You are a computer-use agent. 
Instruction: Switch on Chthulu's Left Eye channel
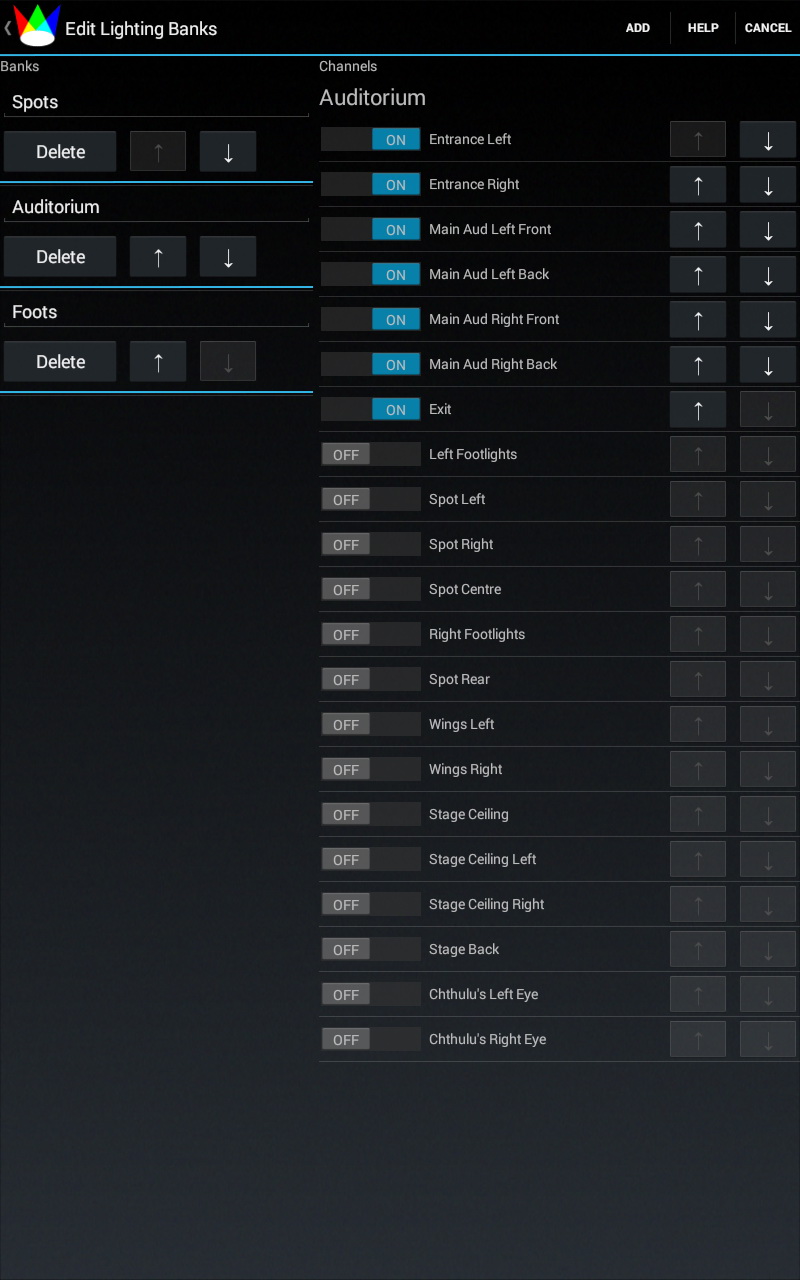point(371,994)
